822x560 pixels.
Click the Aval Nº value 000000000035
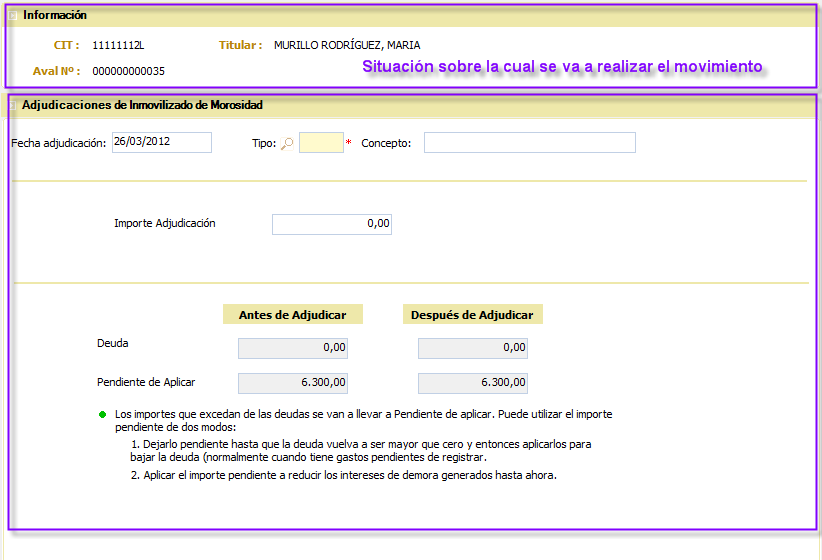128,71
